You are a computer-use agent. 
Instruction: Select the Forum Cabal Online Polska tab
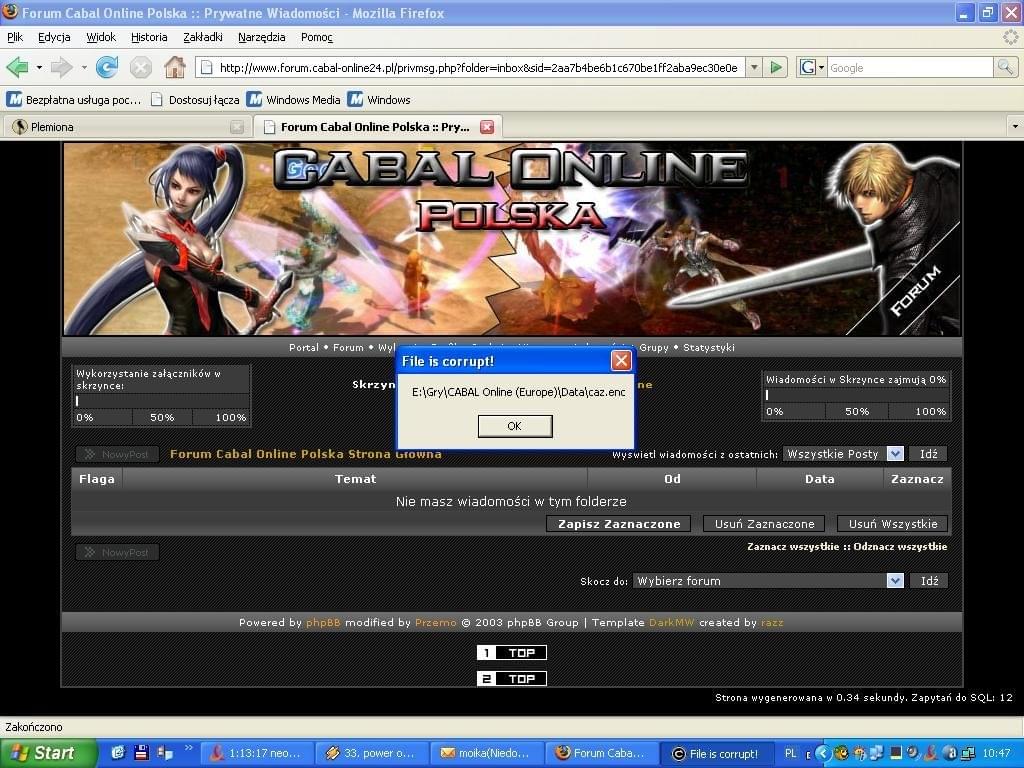coord(377,127)
